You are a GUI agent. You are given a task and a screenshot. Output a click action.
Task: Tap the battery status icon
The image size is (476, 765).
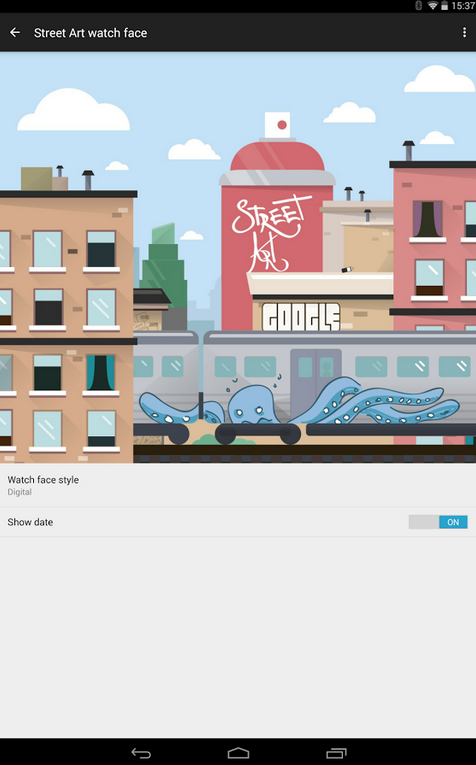444,6
